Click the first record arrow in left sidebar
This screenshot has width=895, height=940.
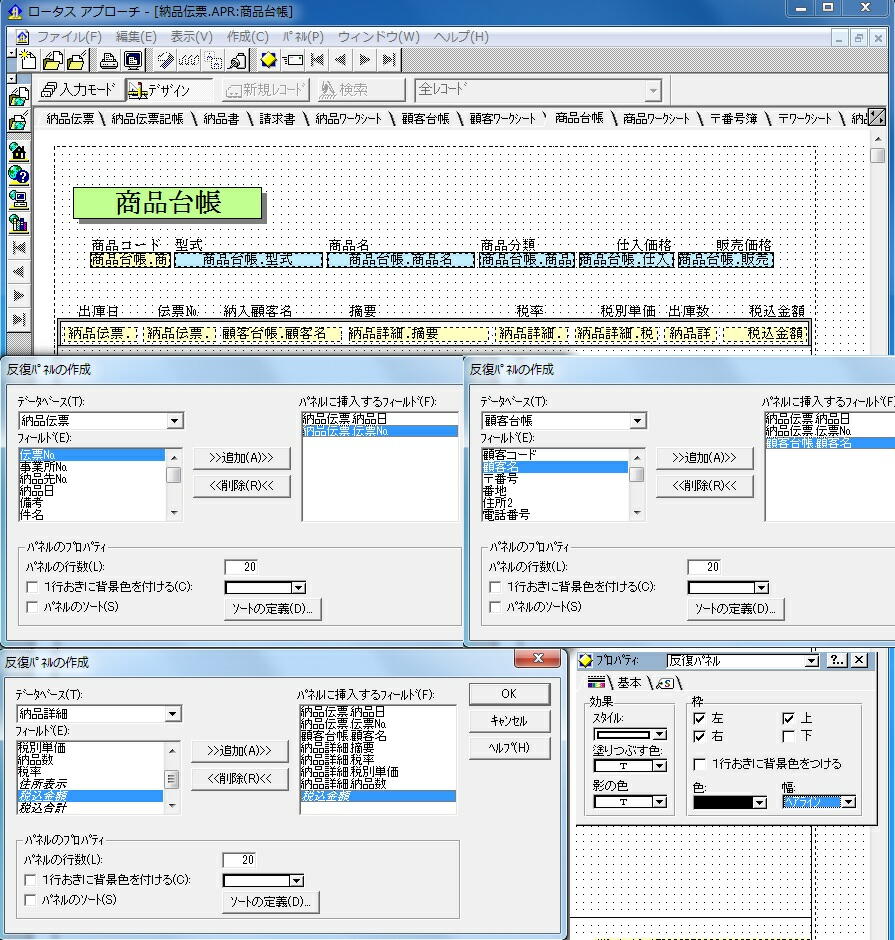point(19,247)
